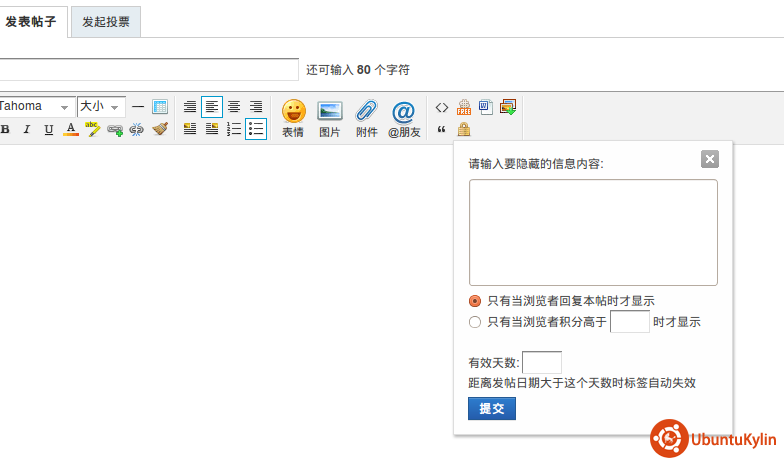The height and width of the screenshot is (463, 784).
Task: Select 只有当浏览者回复本帖时才显示 radio option
Action: pos(475,300)
